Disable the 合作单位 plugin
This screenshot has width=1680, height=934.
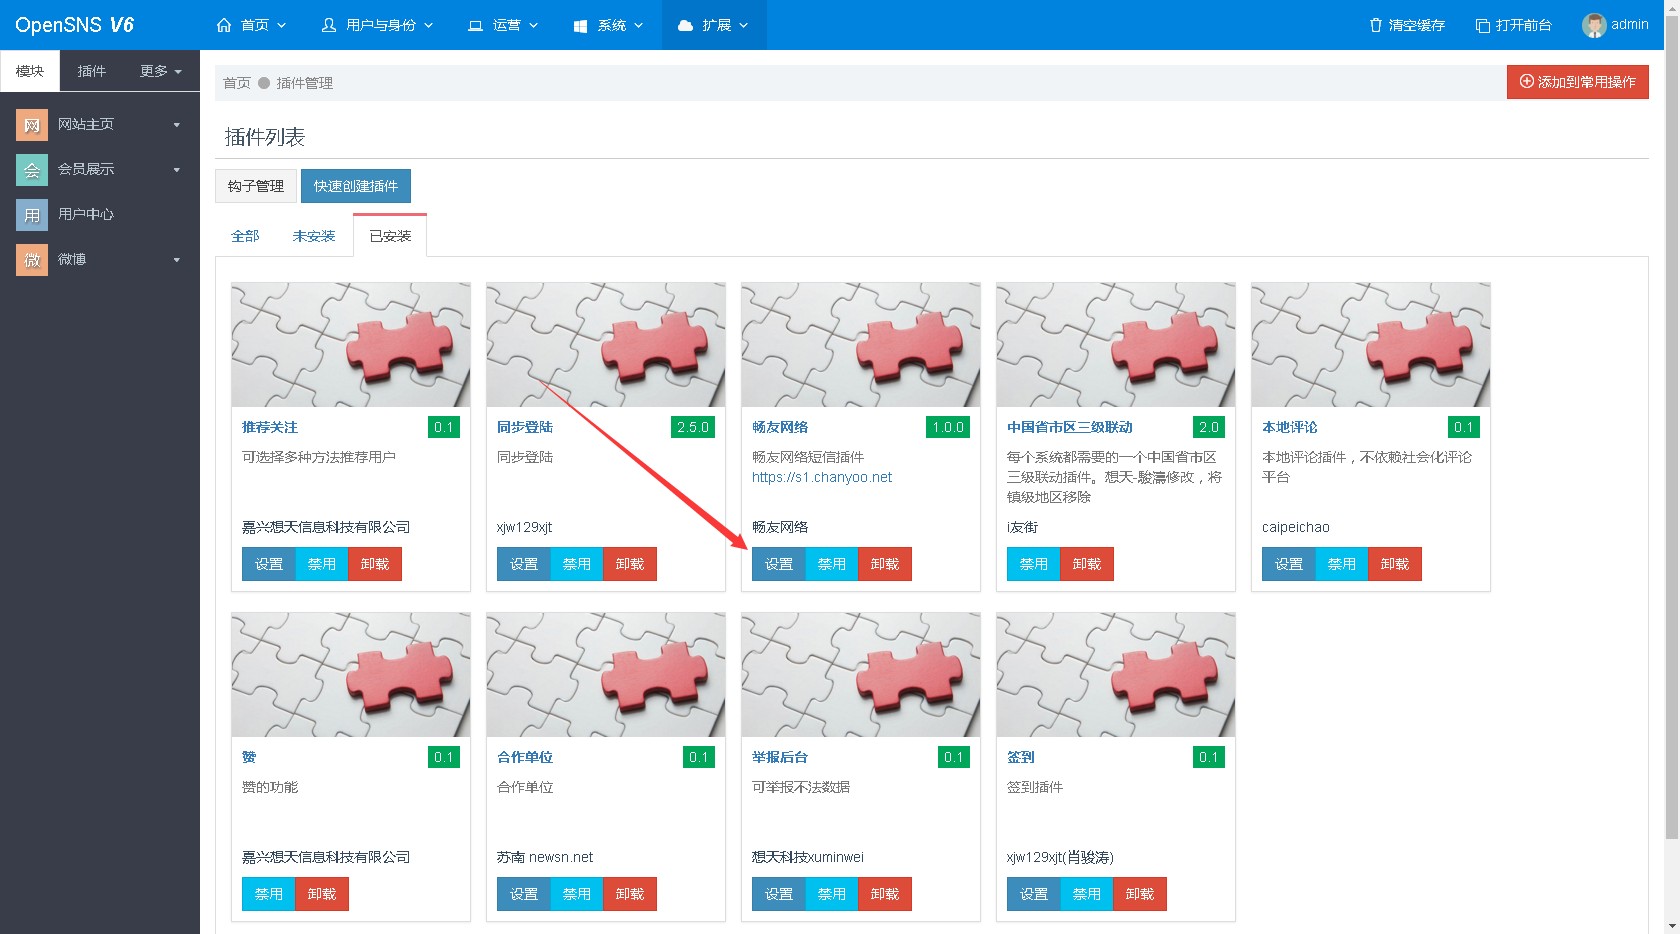[577, 894]
